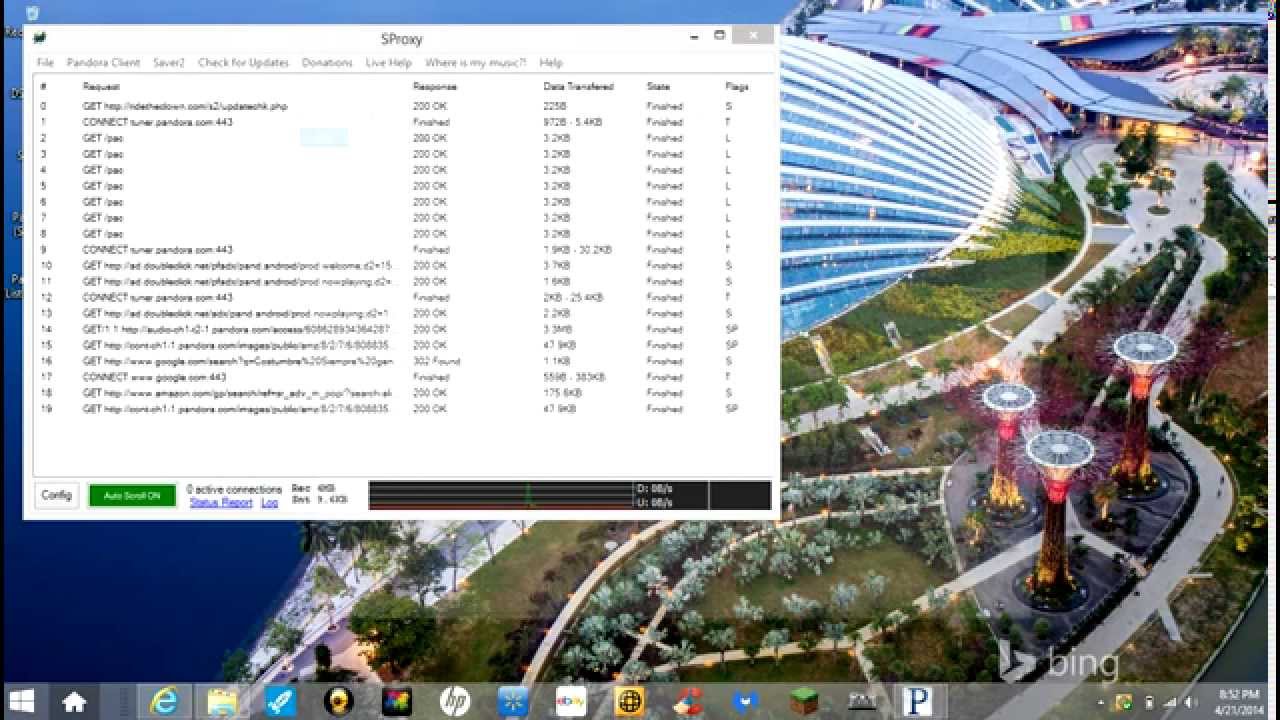Click the State column header
This screenshot has width=1280, height=720.
click(658, 87)
